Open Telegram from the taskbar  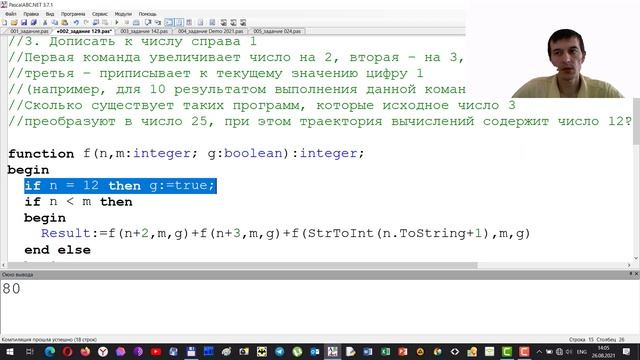(280, 351)
